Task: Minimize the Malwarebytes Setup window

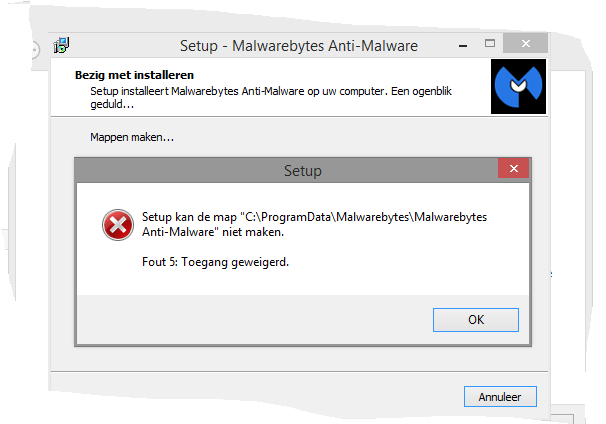Action: pyautogui.click(x=463, y=46)
